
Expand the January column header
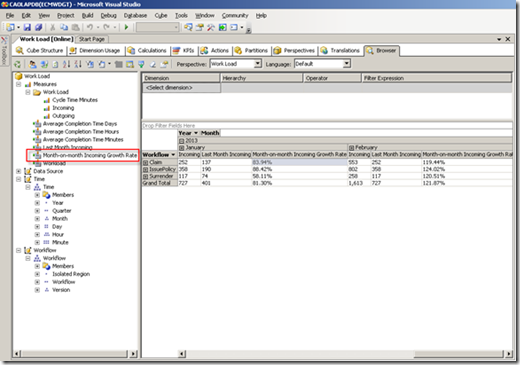pyautogui.click(x=182, y=148)
